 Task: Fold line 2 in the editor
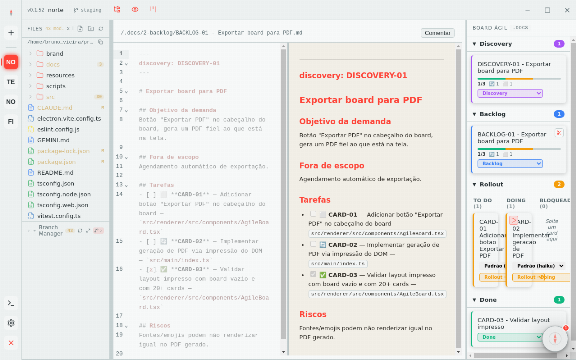coord(127,64)
